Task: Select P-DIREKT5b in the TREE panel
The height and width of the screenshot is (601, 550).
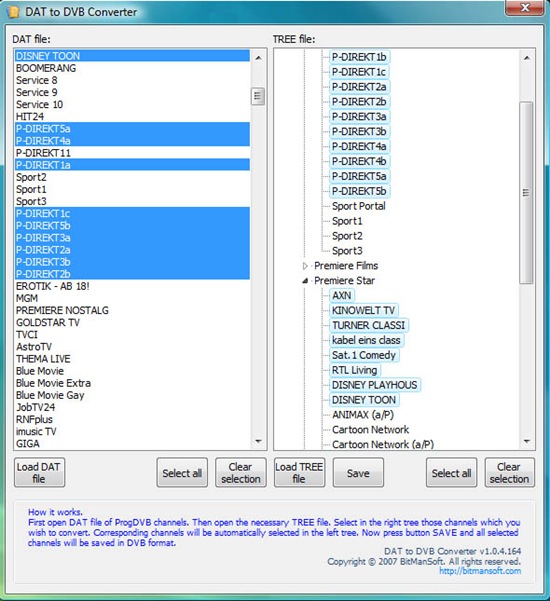Action: 359,191
